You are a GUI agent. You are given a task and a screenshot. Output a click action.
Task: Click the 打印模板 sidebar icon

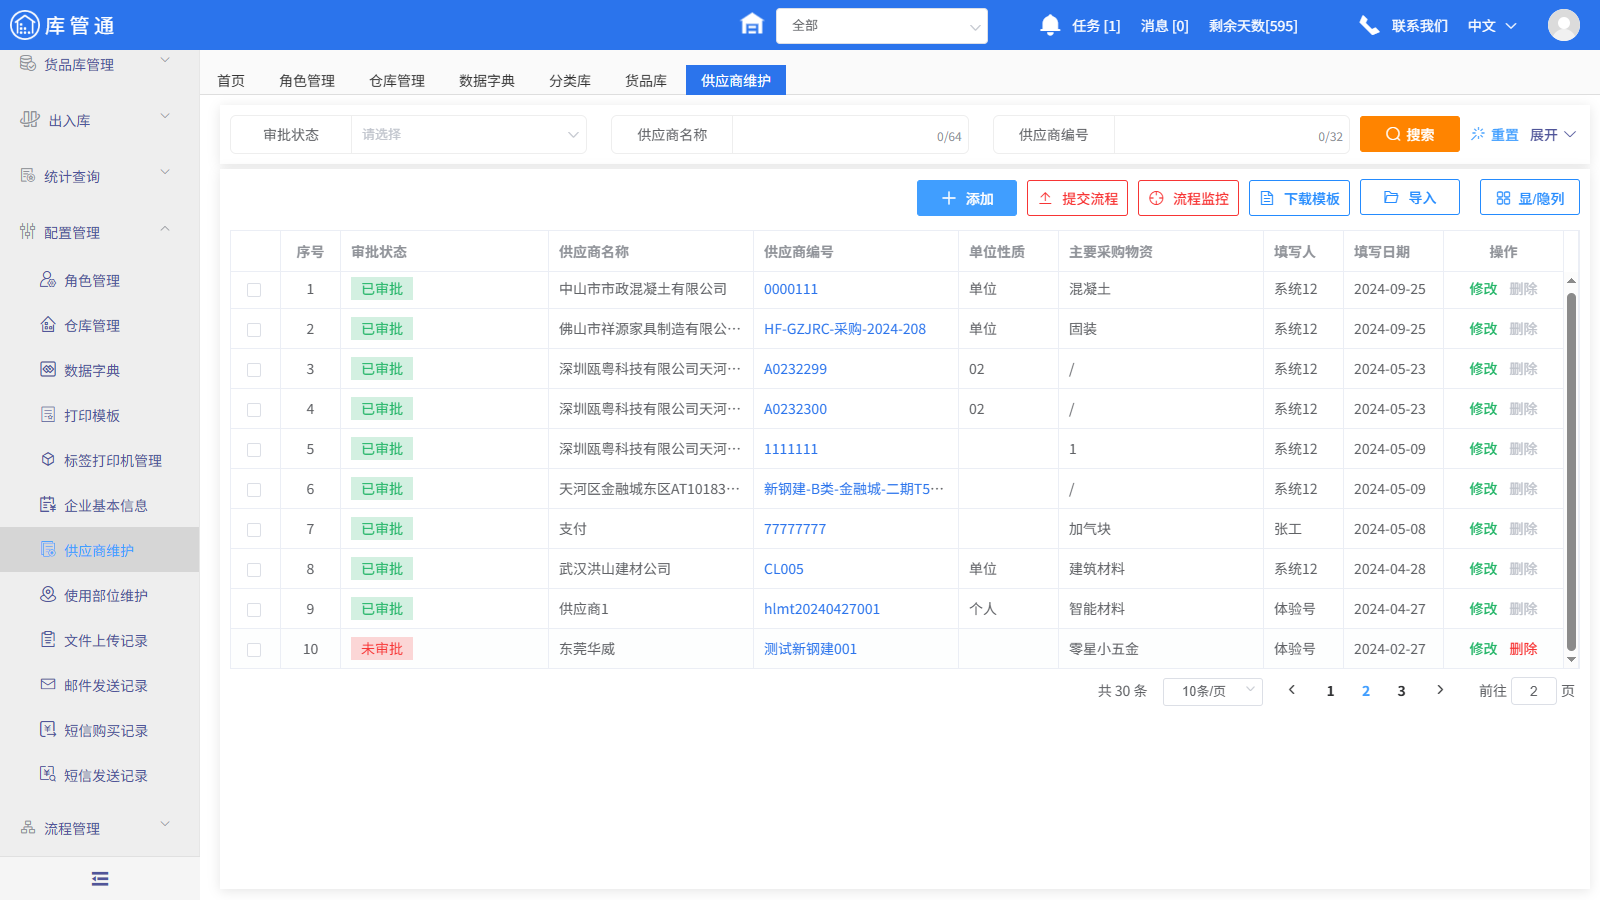point(48,415)
